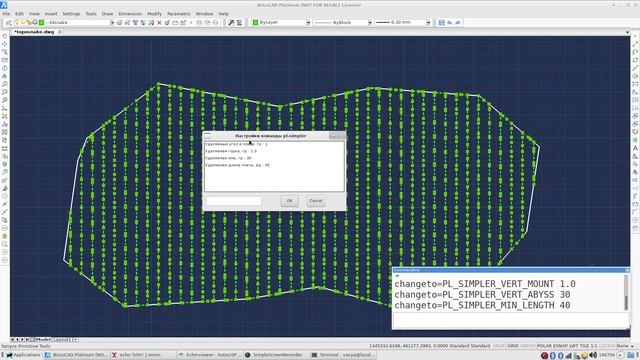640x360 pixels.
Task: Toggle GRID display in status bar
Action: pyautogui.click(x=513, y=346)
